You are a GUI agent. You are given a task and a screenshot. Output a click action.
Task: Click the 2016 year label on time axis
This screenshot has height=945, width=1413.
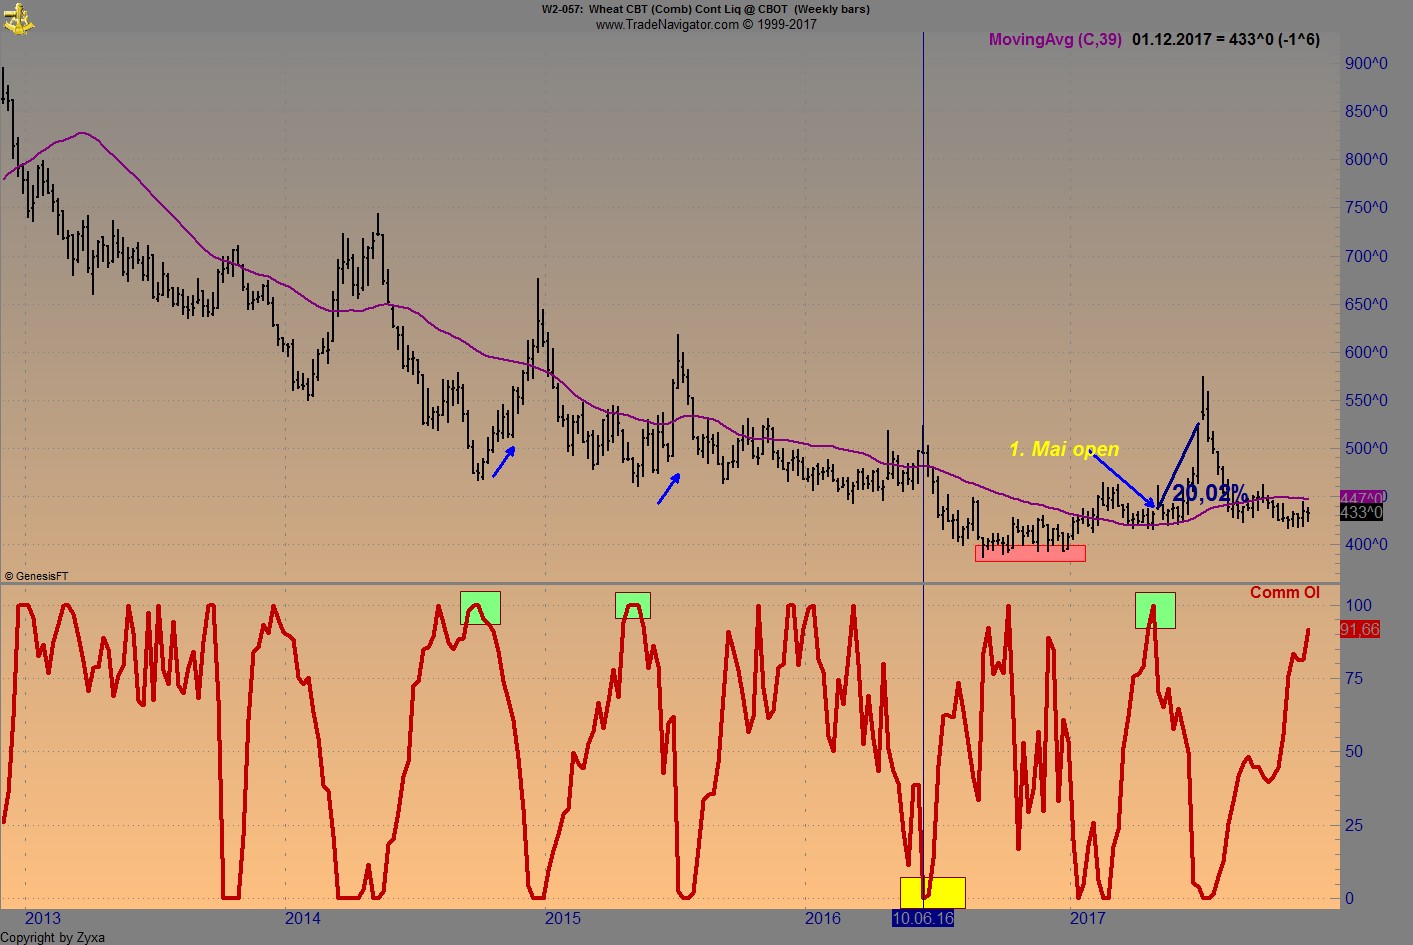(823, 918)
